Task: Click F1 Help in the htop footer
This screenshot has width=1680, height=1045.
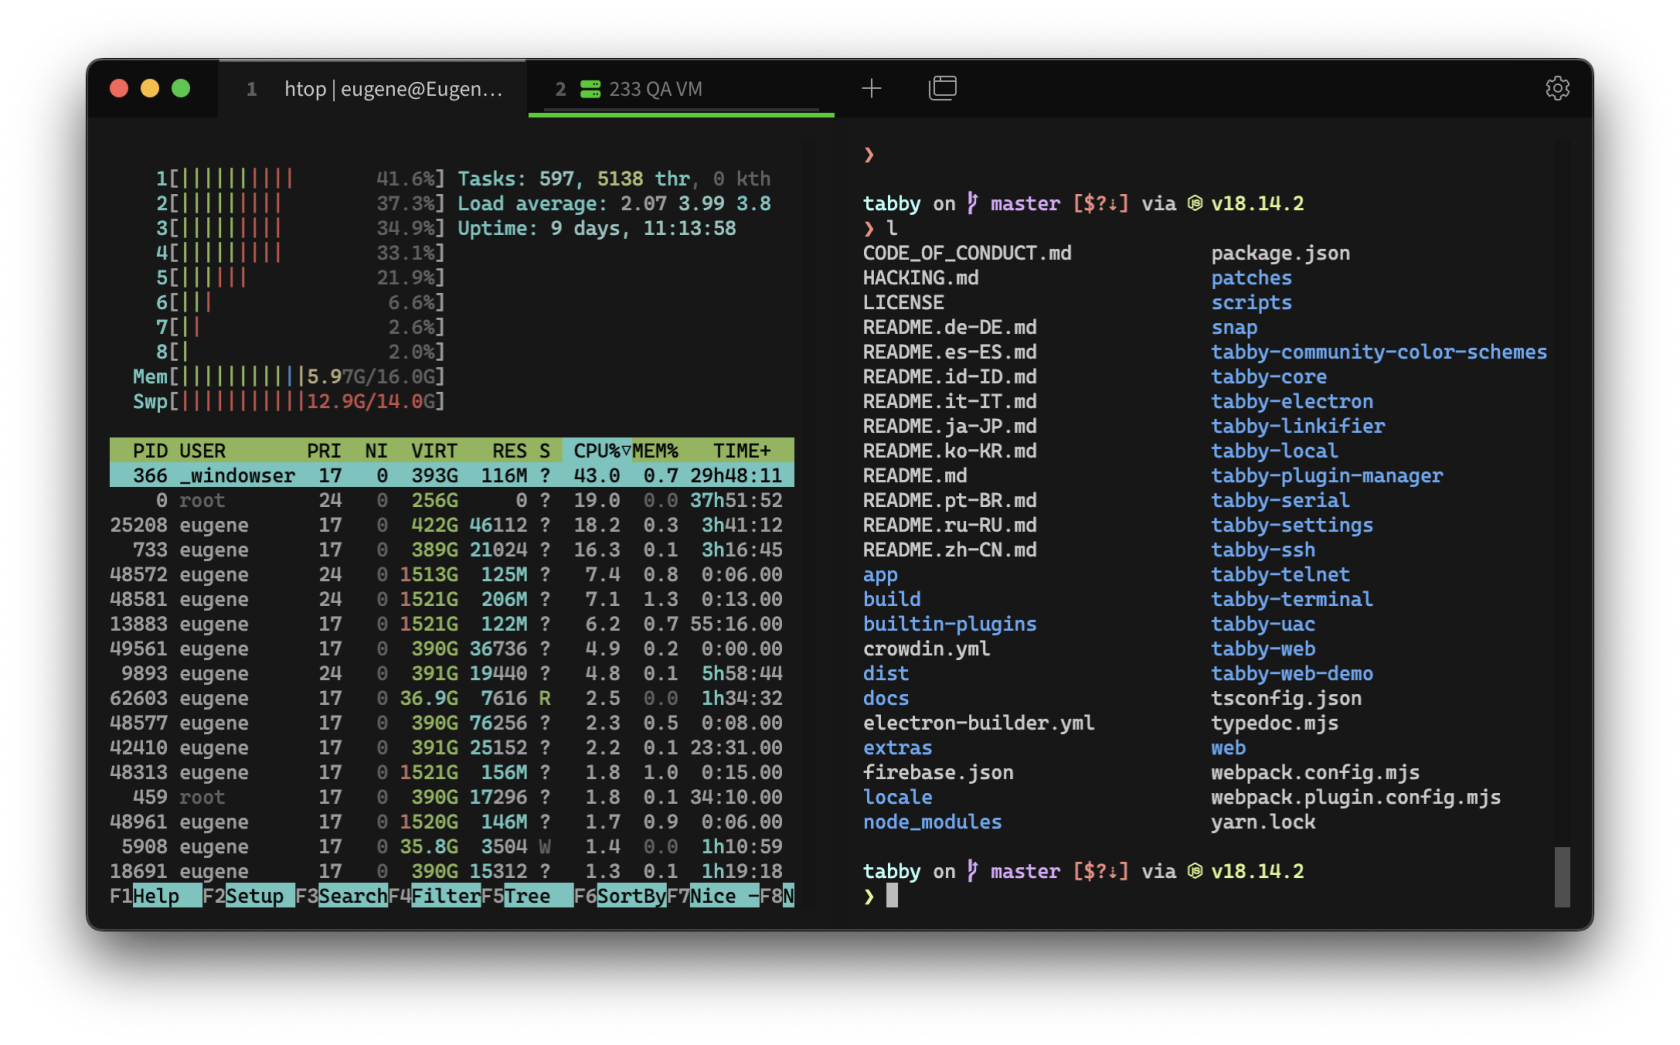Action: tap(156, 896)
